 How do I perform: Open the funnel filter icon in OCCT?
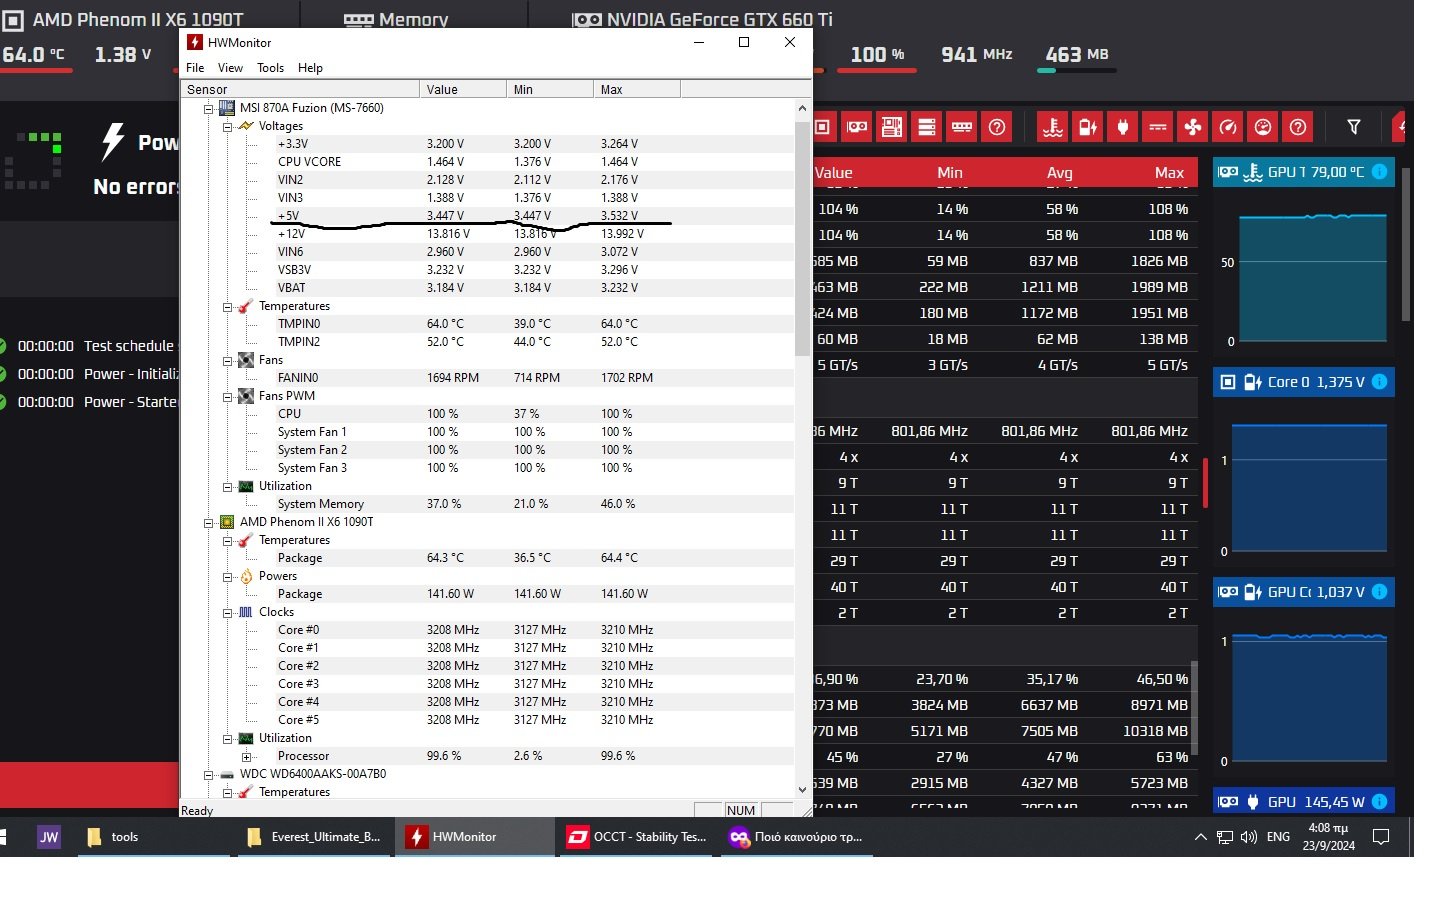(1354, 127)
